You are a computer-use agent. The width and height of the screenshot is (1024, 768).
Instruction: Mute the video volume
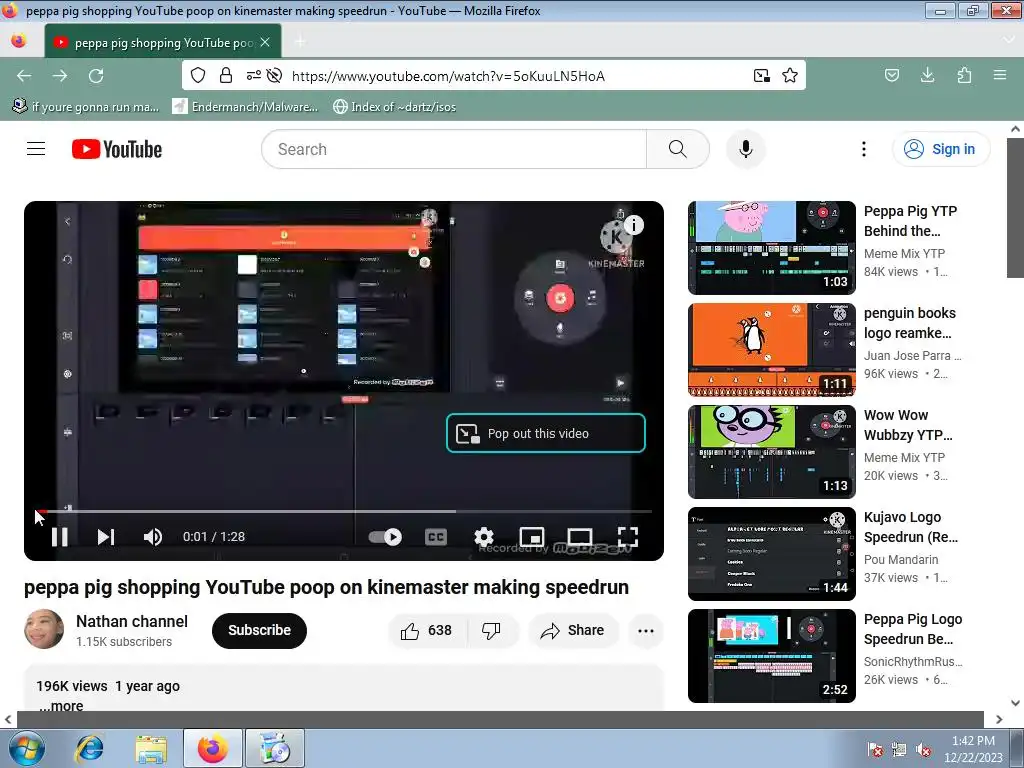pos(153,537)
